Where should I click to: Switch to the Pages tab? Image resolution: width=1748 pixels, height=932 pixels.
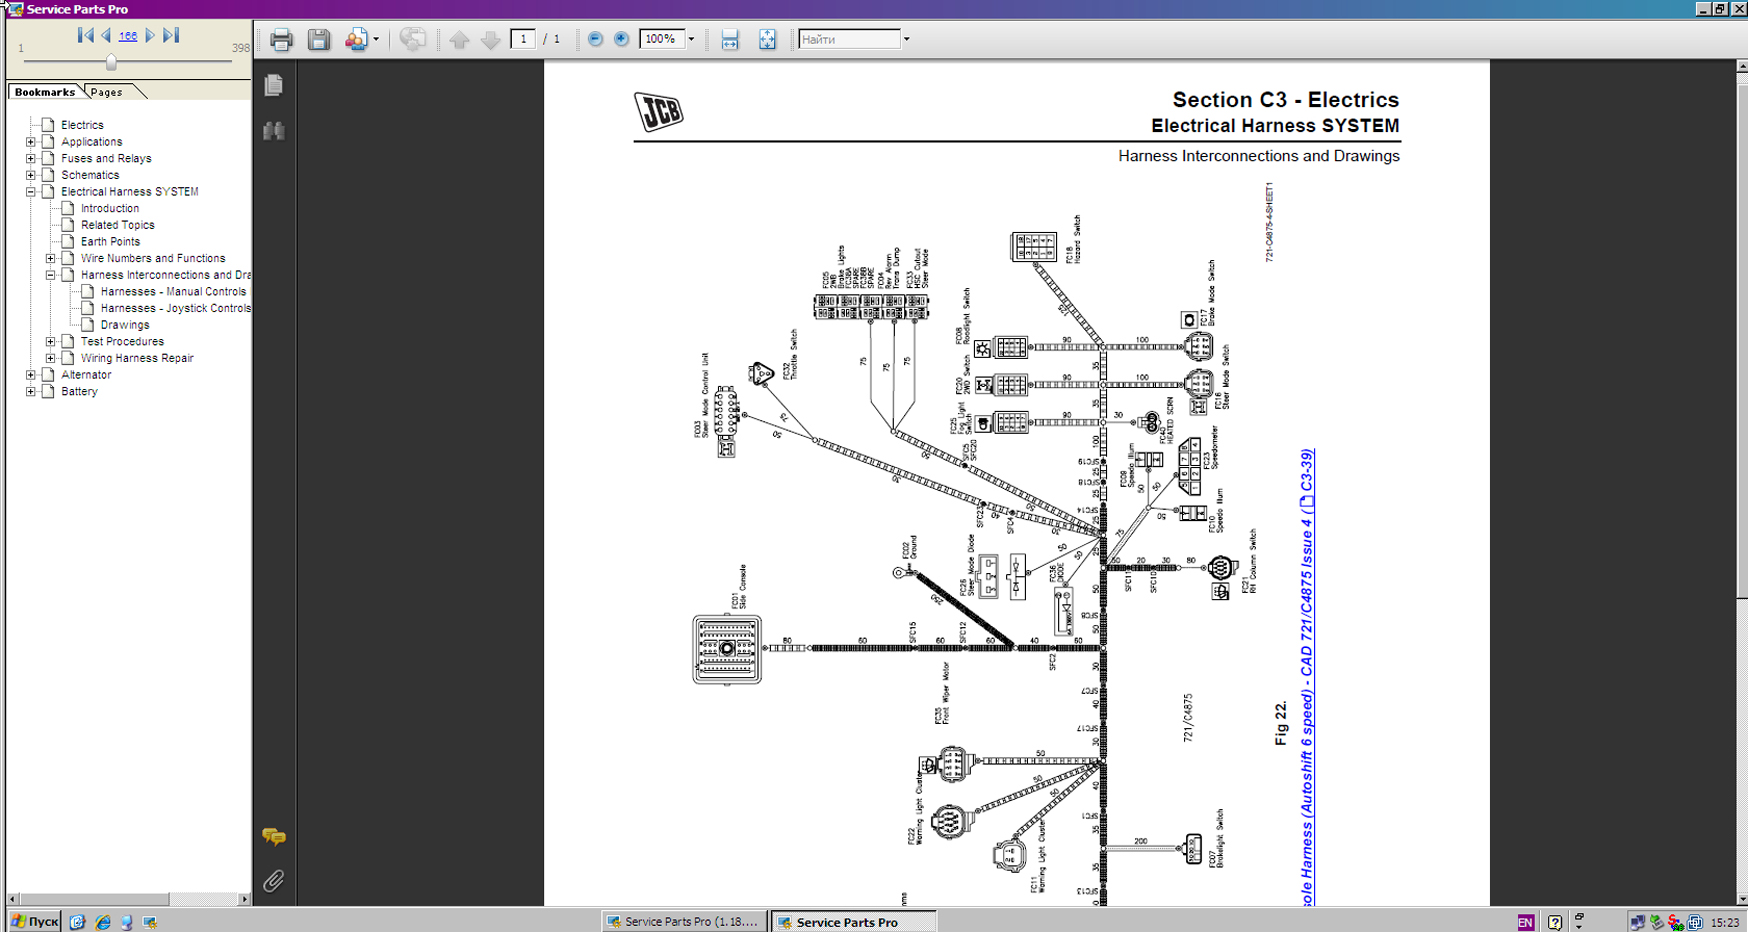click(107, 92)
